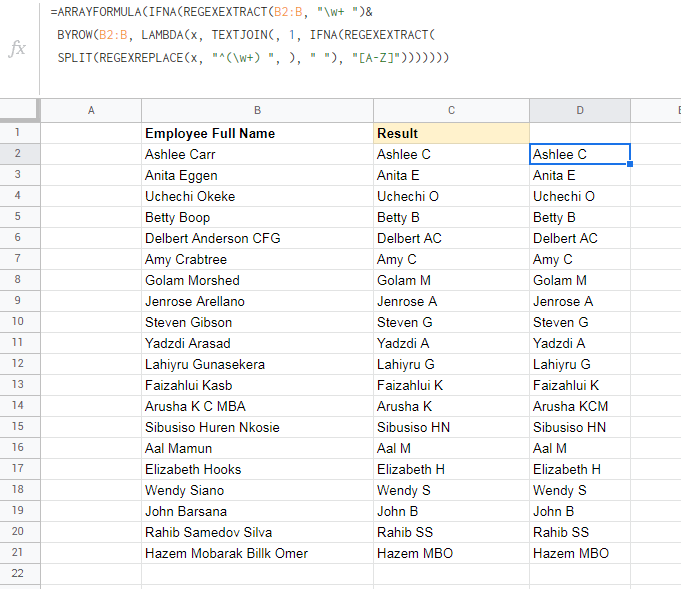Click the select-all corner box
Image resolution: width=681 pixels, height=589 pixels.
coord(20,109)
